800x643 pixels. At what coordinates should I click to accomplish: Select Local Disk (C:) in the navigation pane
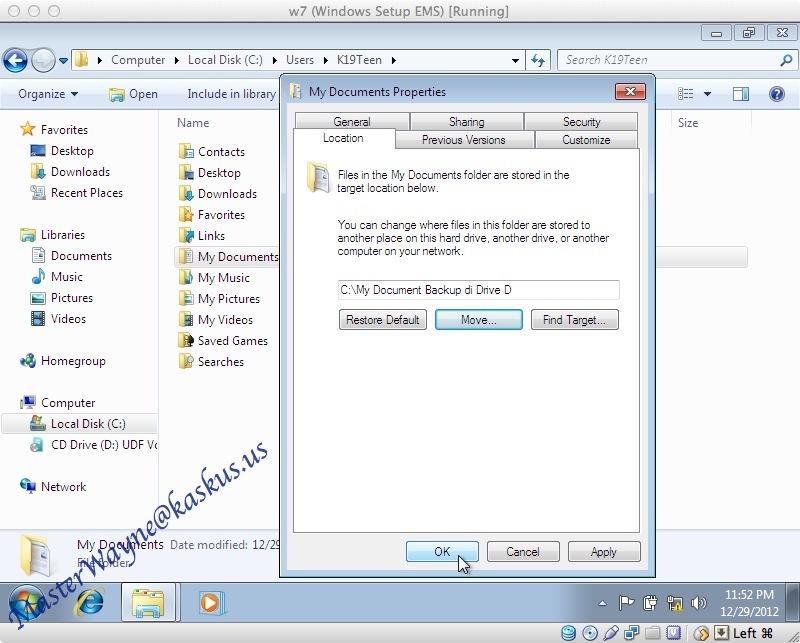click(88, 424)
